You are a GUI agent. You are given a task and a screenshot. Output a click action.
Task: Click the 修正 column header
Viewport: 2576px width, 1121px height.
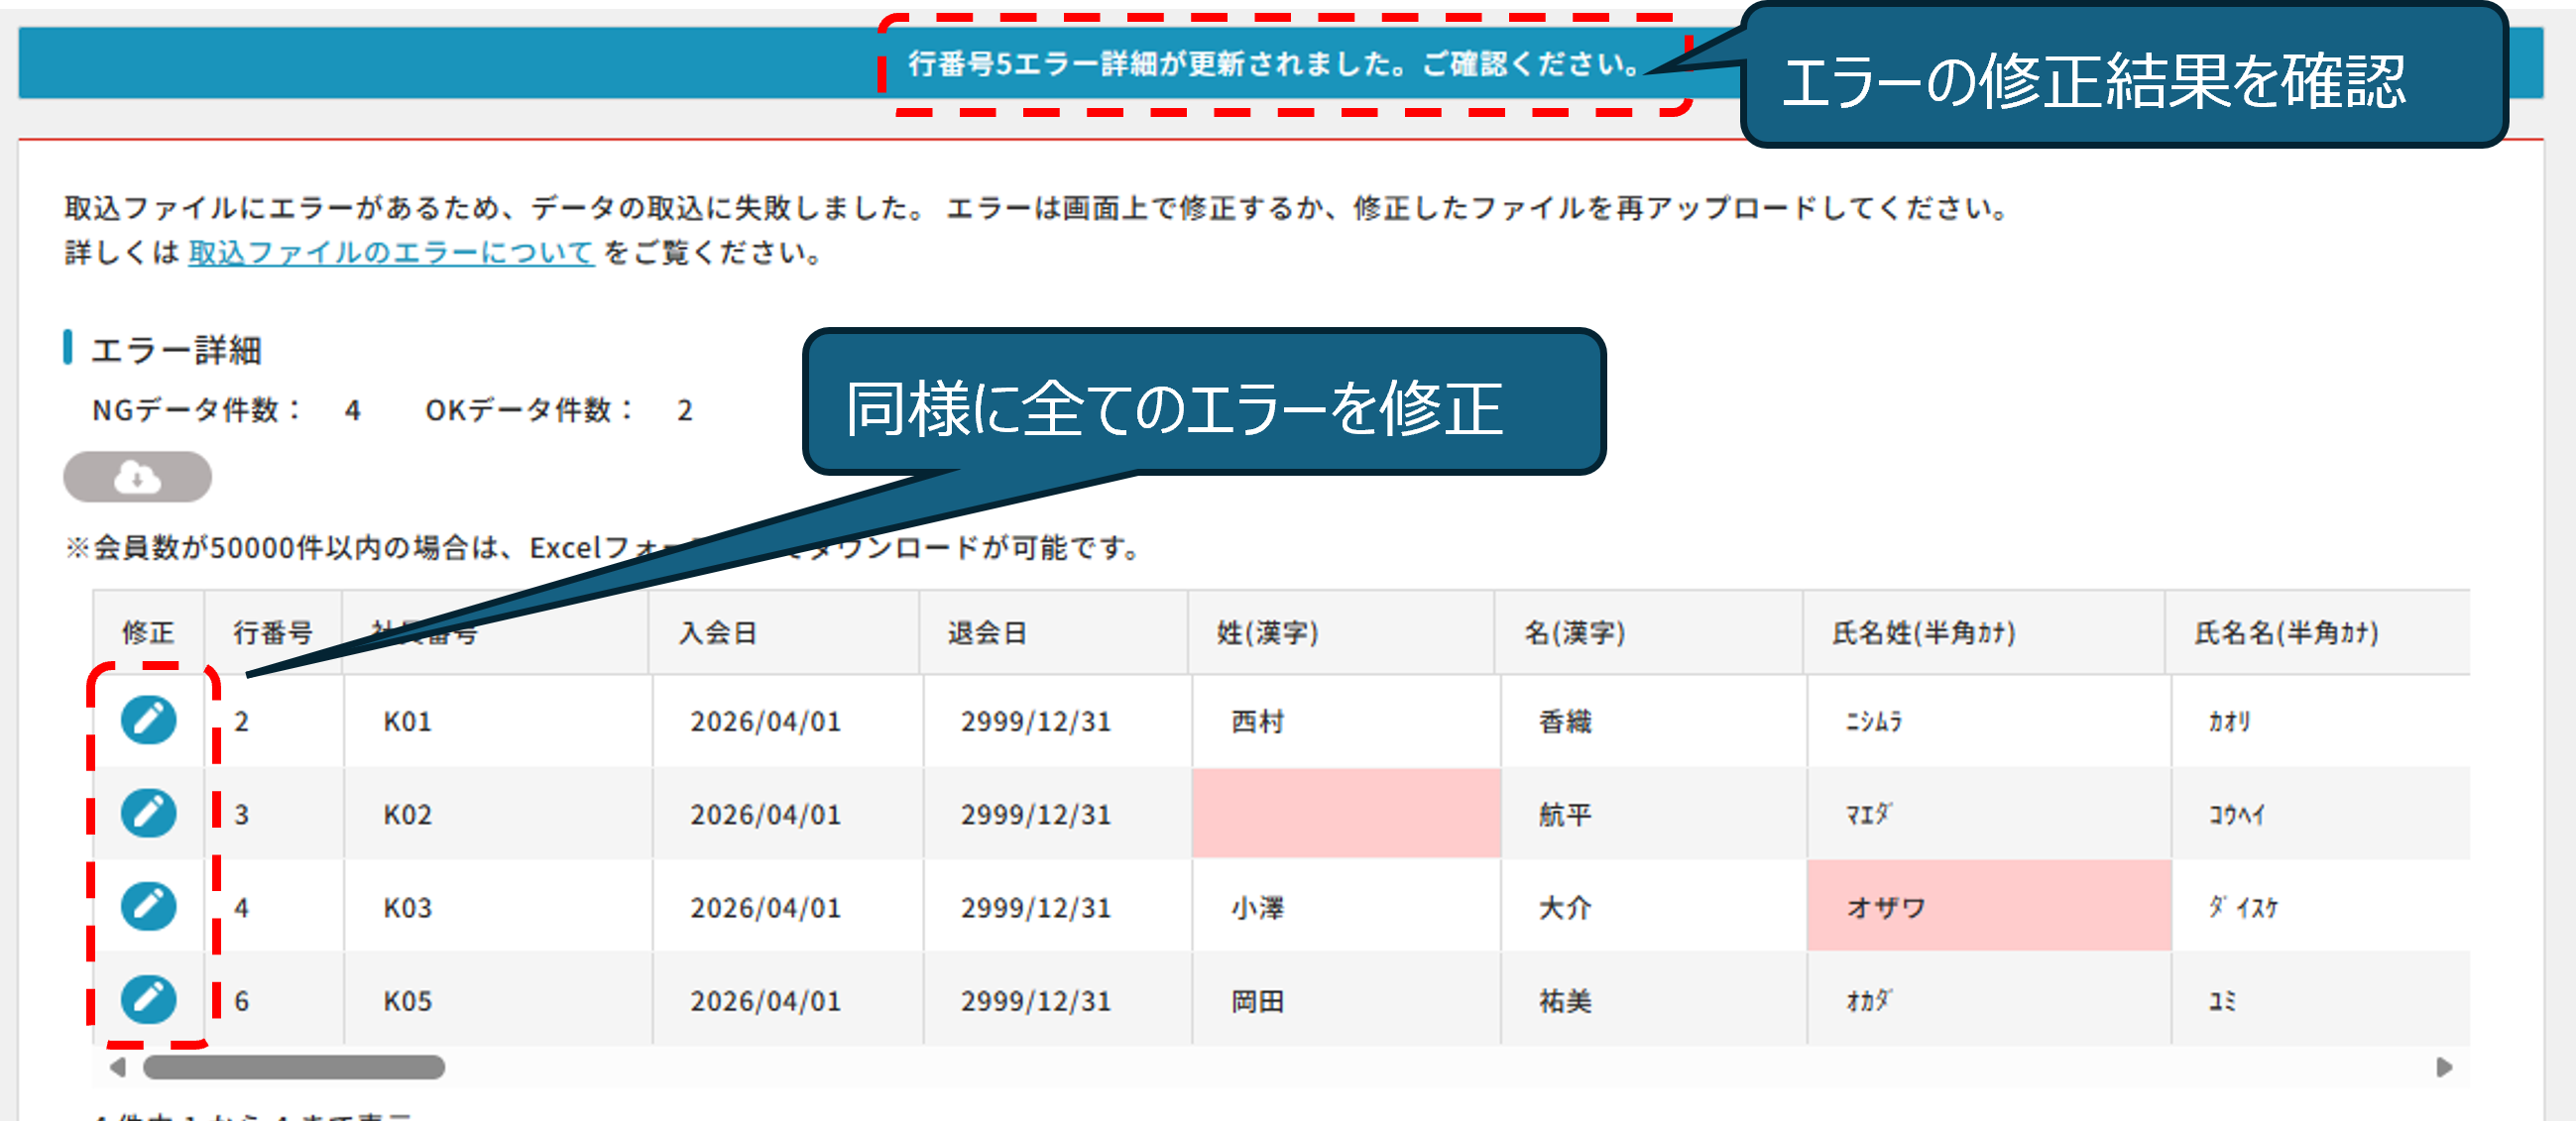[148, 632]
